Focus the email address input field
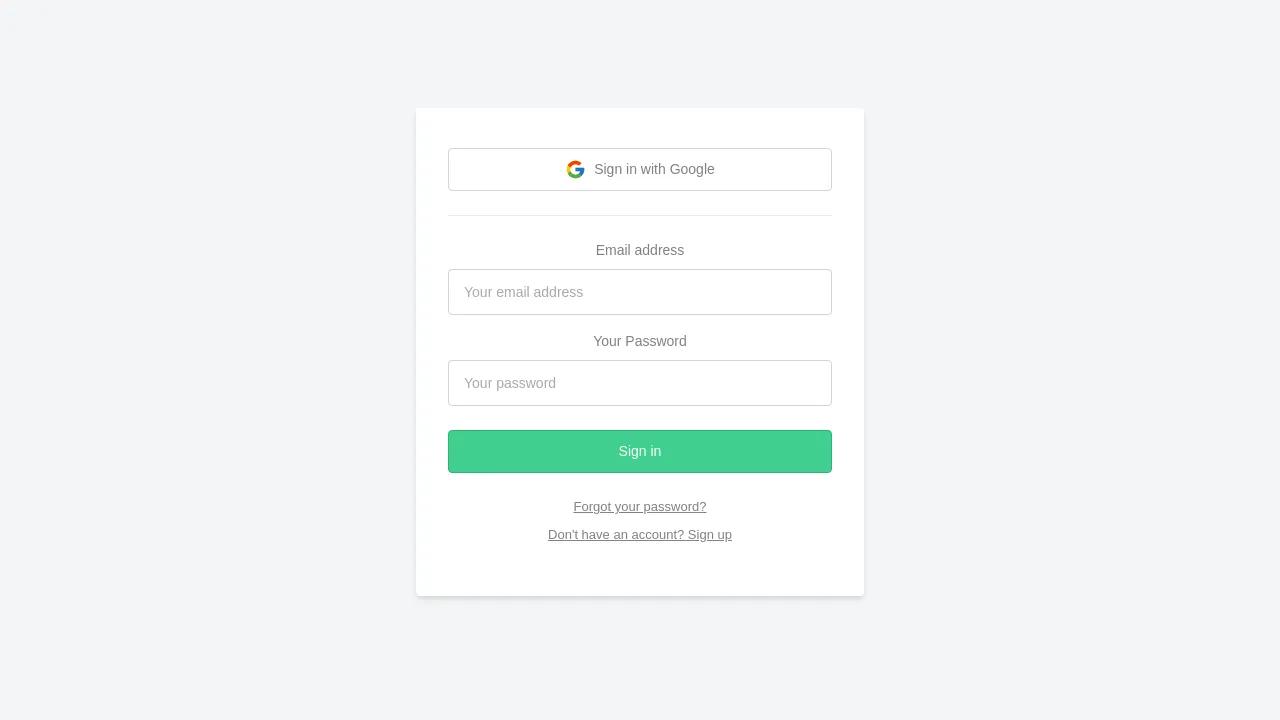The height and width of the screenshot is (720, 1280). coord(640,292)
